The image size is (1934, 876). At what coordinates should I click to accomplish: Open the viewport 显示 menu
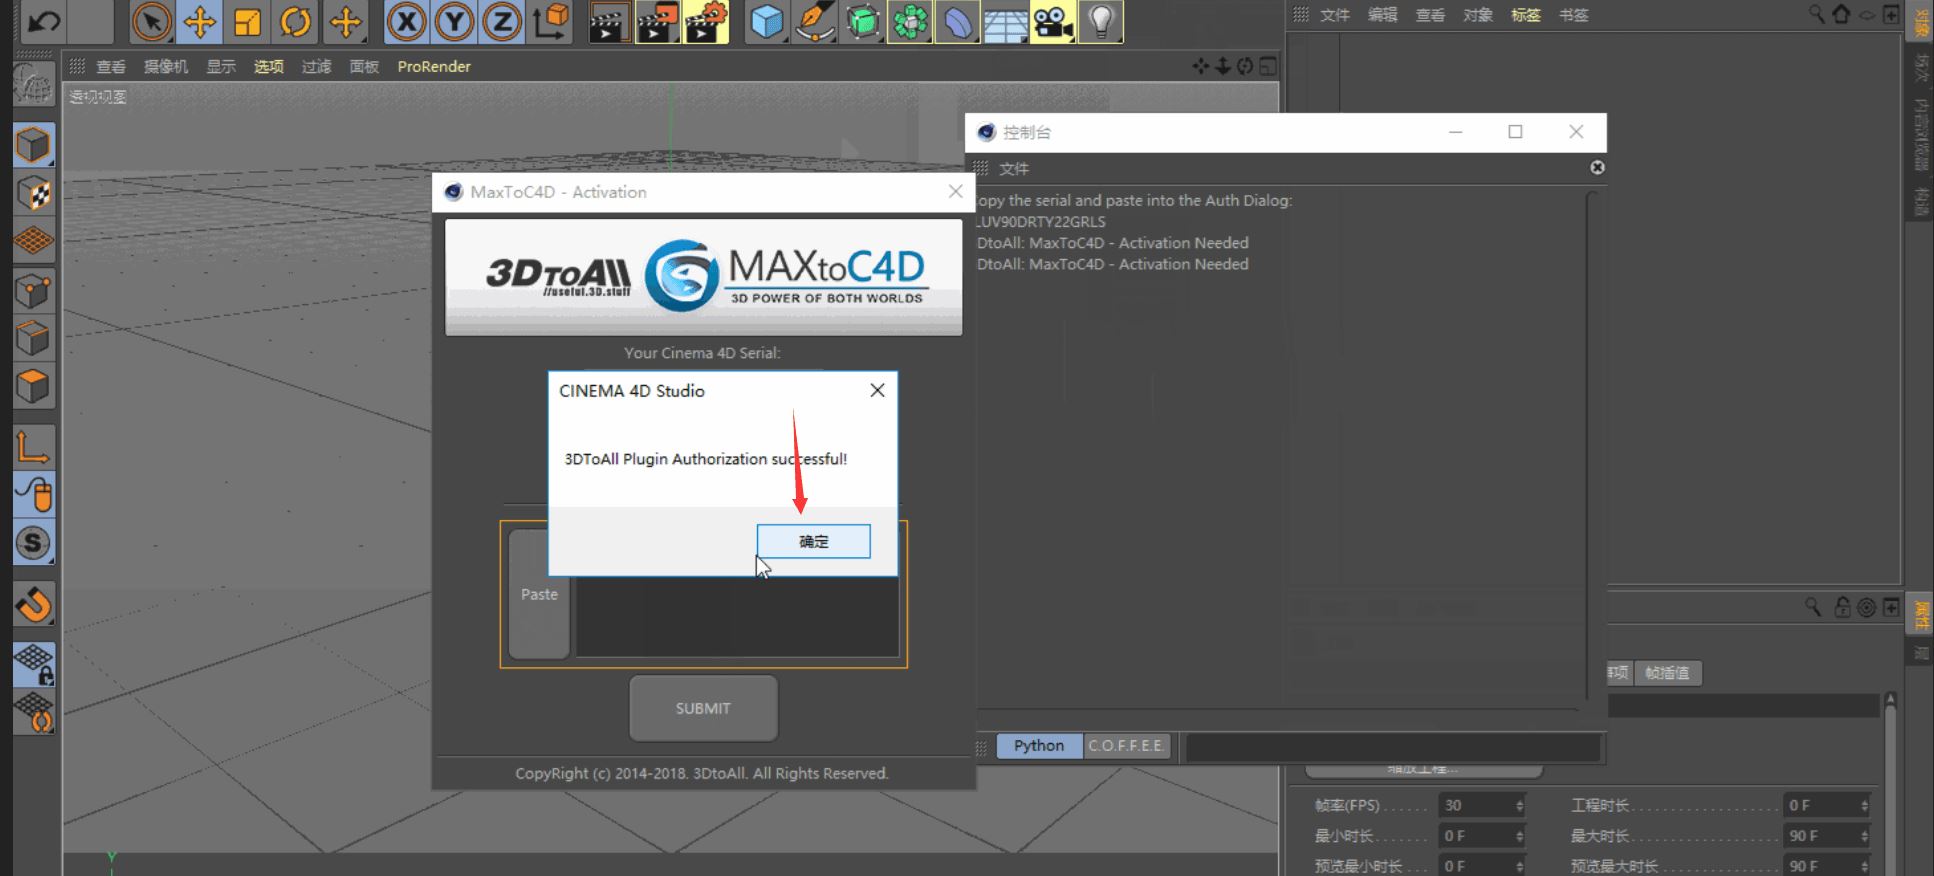pos(221,67)
